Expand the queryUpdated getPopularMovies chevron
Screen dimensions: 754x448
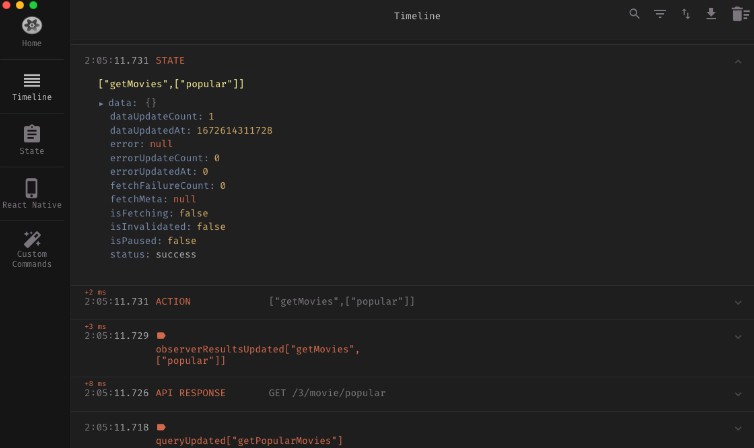coord(738,428)
